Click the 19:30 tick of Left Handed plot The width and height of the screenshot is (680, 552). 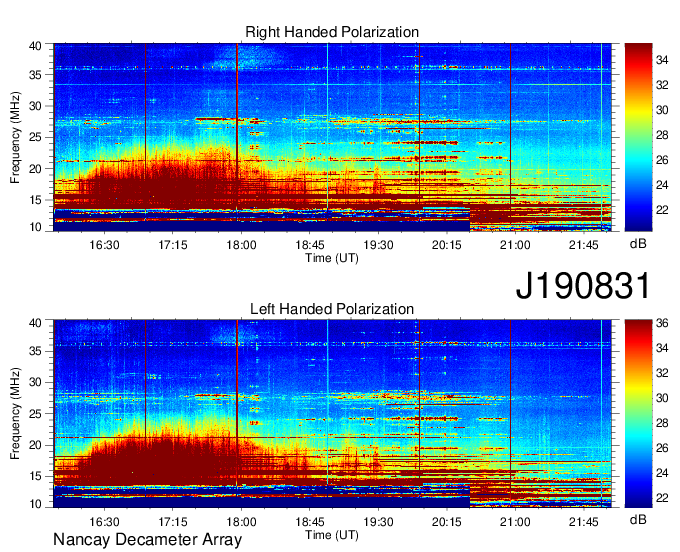pyautogui.click(x=378, y=522)
